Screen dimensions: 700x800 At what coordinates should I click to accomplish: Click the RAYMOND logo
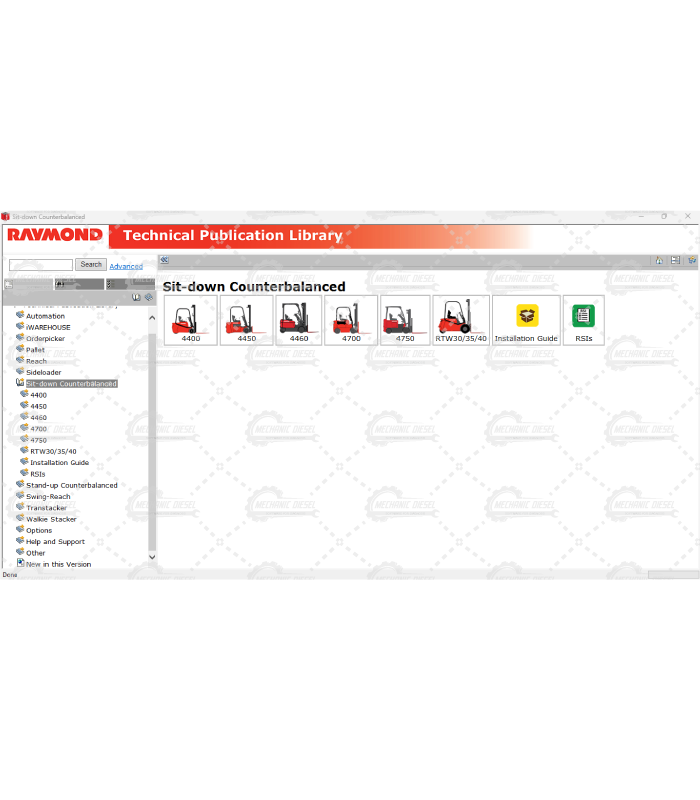[55, 236]
